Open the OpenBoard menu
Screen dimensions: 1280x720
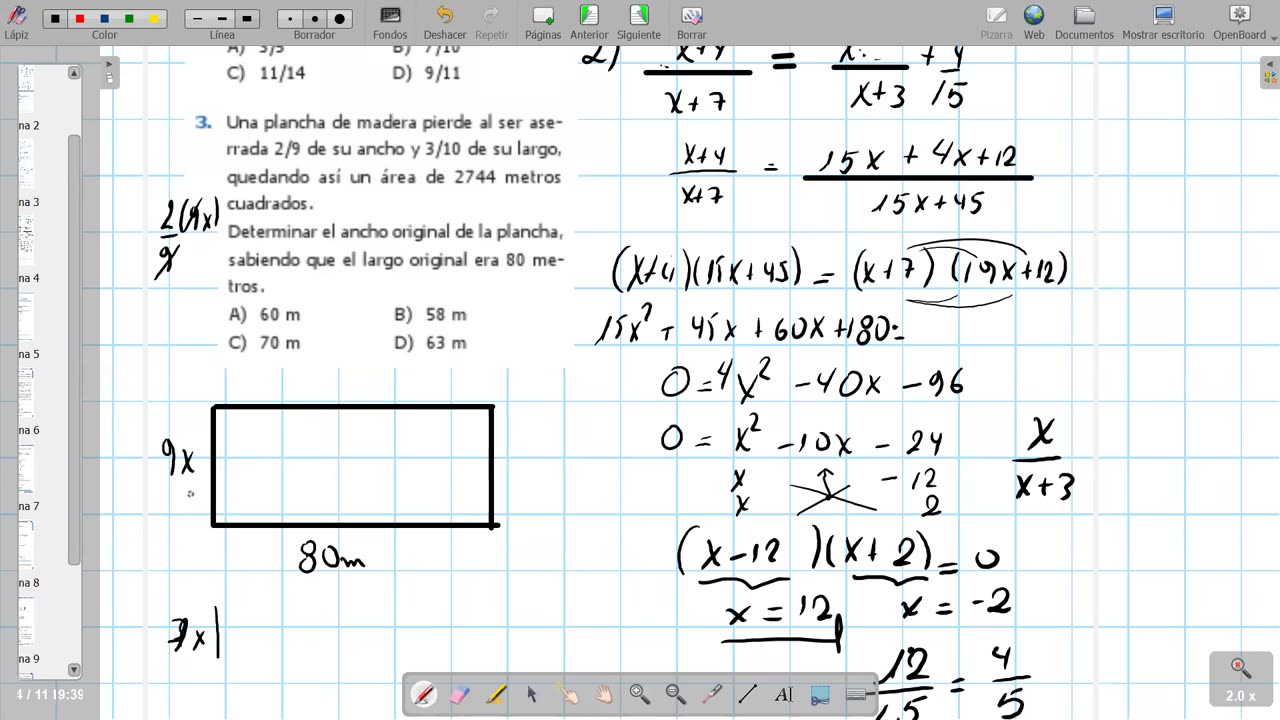pyautogui.click(x=1240, y=22)
